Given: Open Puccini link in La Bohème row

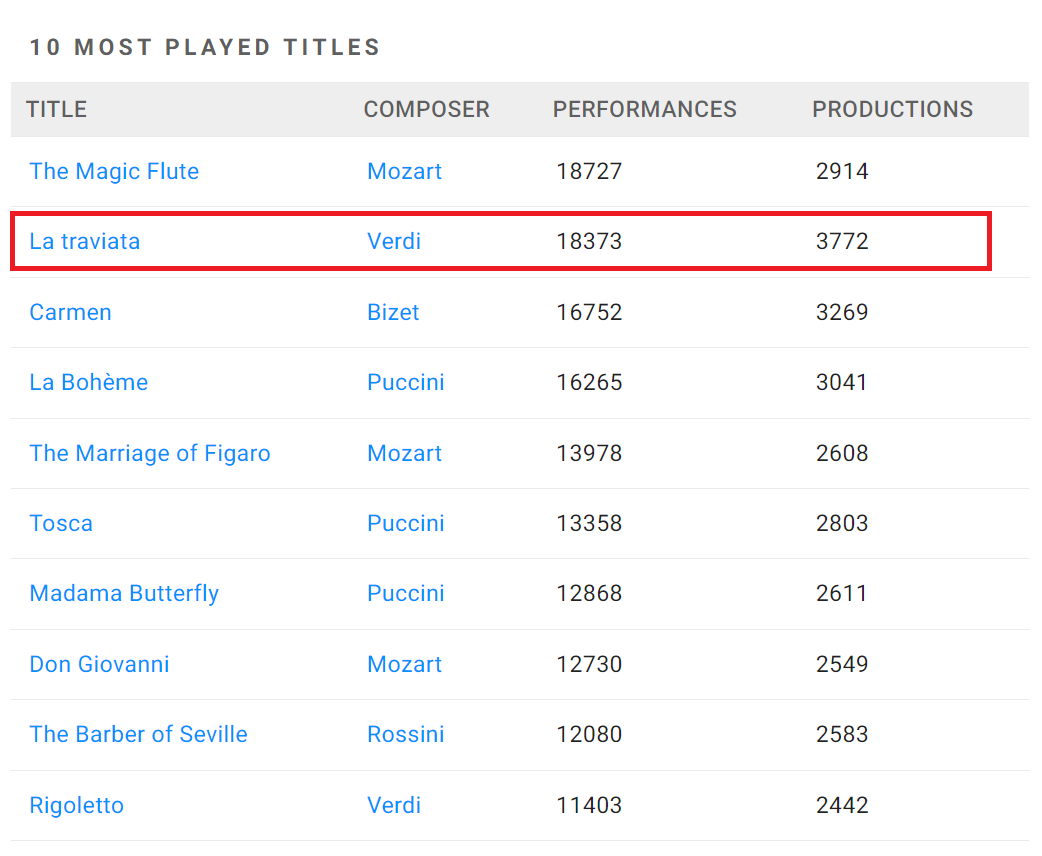Looking at the screenshot, I should pyautogui.click(x=406, y=382).
